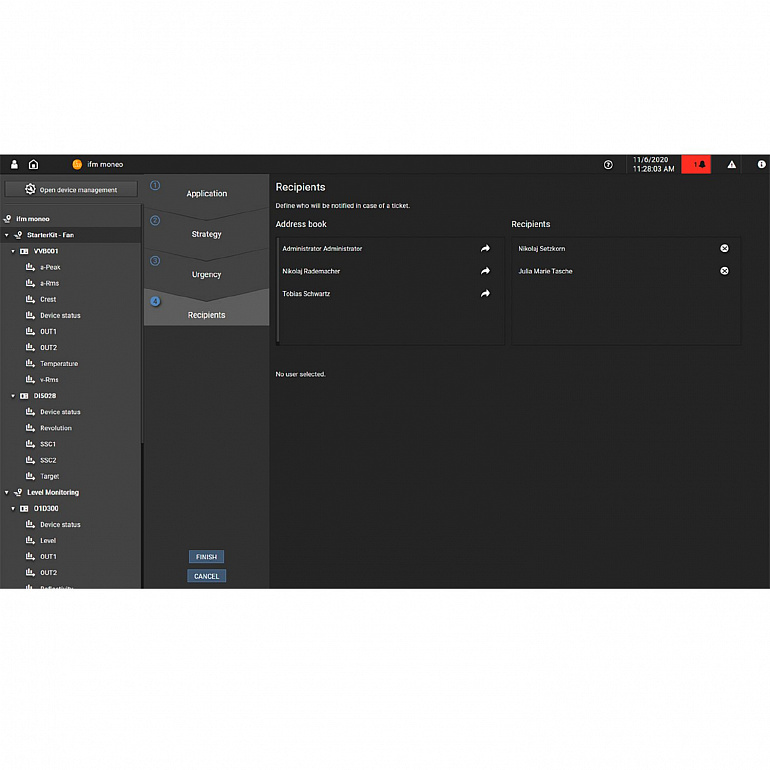Click the StarterKit - Fan location icon
The image size is (770, 770).
18,235
